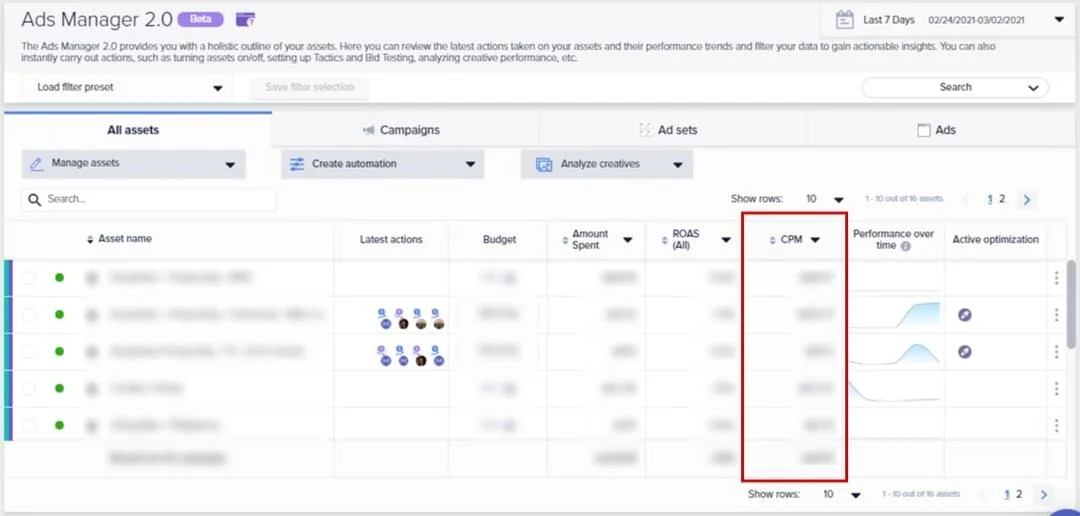Select page 1 in the bottom pagination
Image resolution: width=1080 pixels, height=516 pixels.
[x=1007, y=495]
